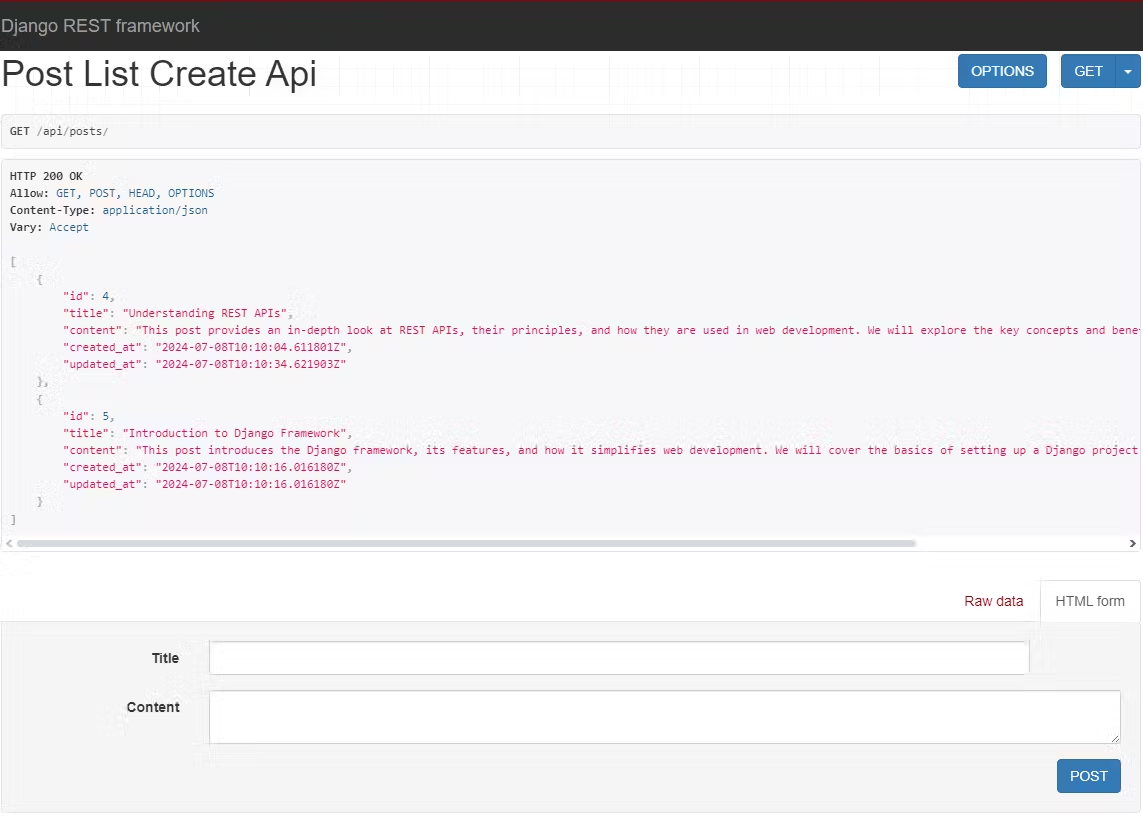
Task: Select the Post List Create Api heading
Action: 159,73
